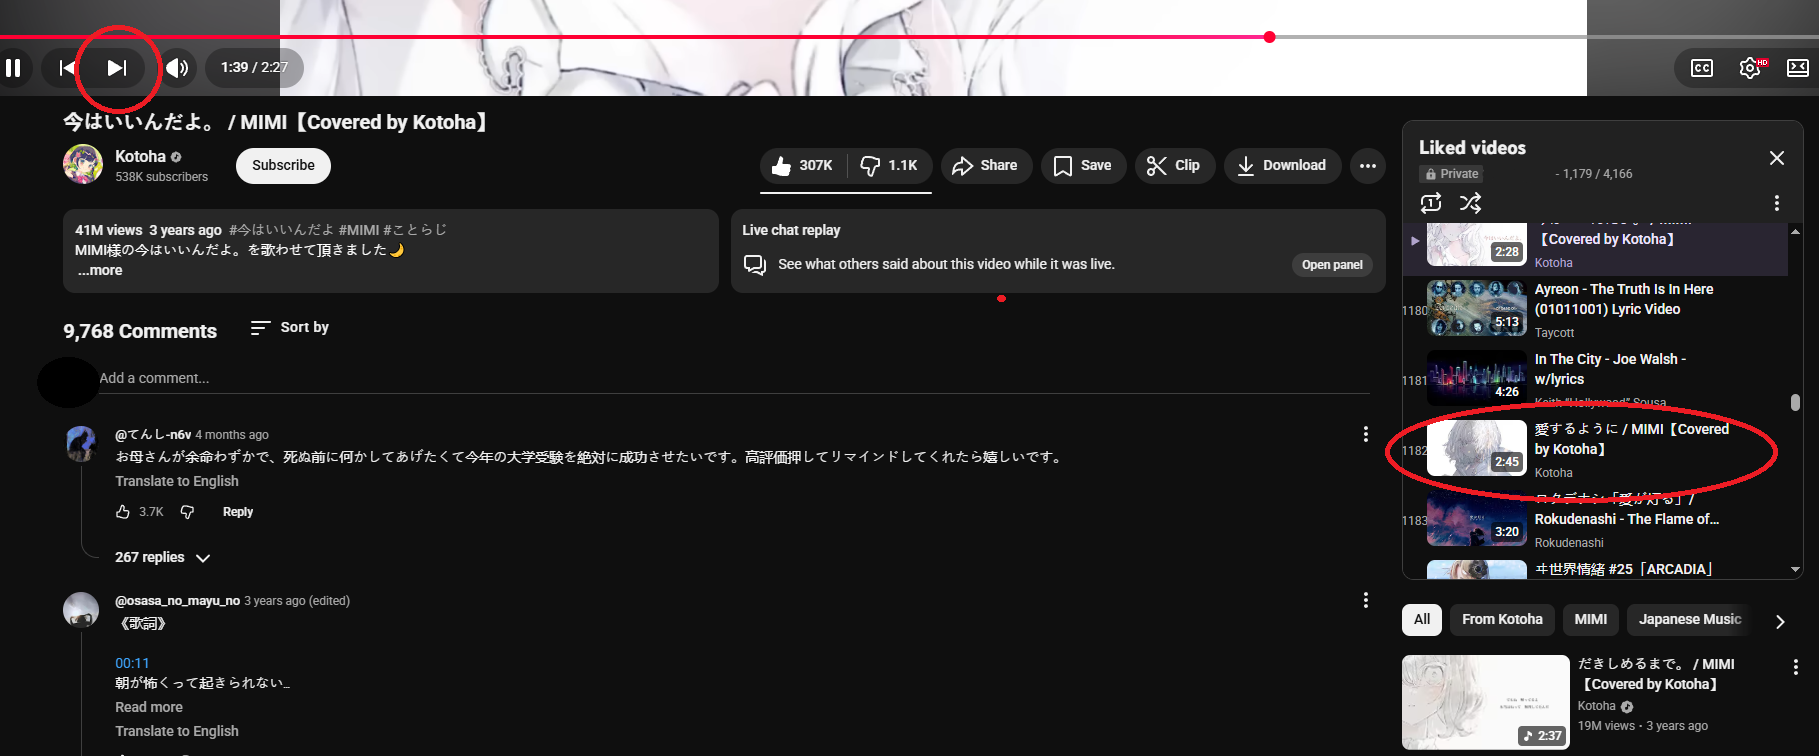Open options menu for @osasa_no_mayu_no comment
This screenshot has height=756, width=1819.
pyautogui.click(x=1365, y=600)
